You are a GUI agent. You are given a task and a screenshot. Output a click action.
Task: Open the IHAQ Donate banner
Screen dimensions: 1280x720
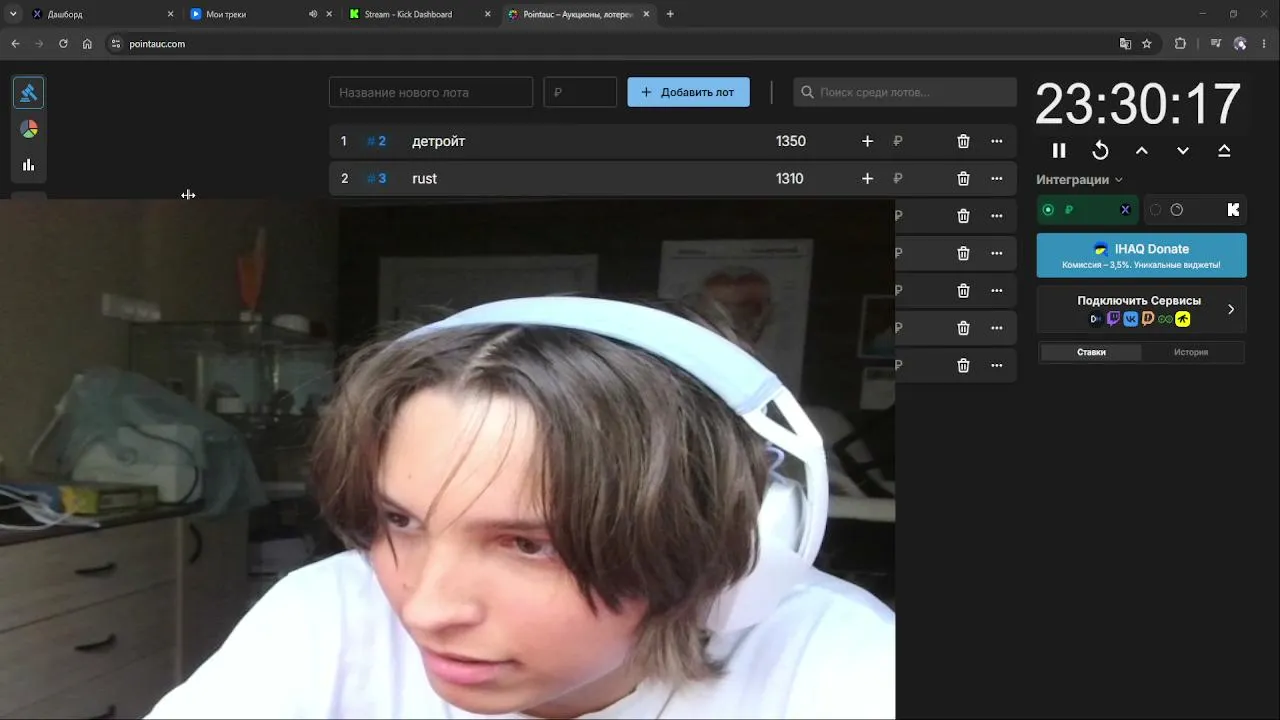point(1141,255)
